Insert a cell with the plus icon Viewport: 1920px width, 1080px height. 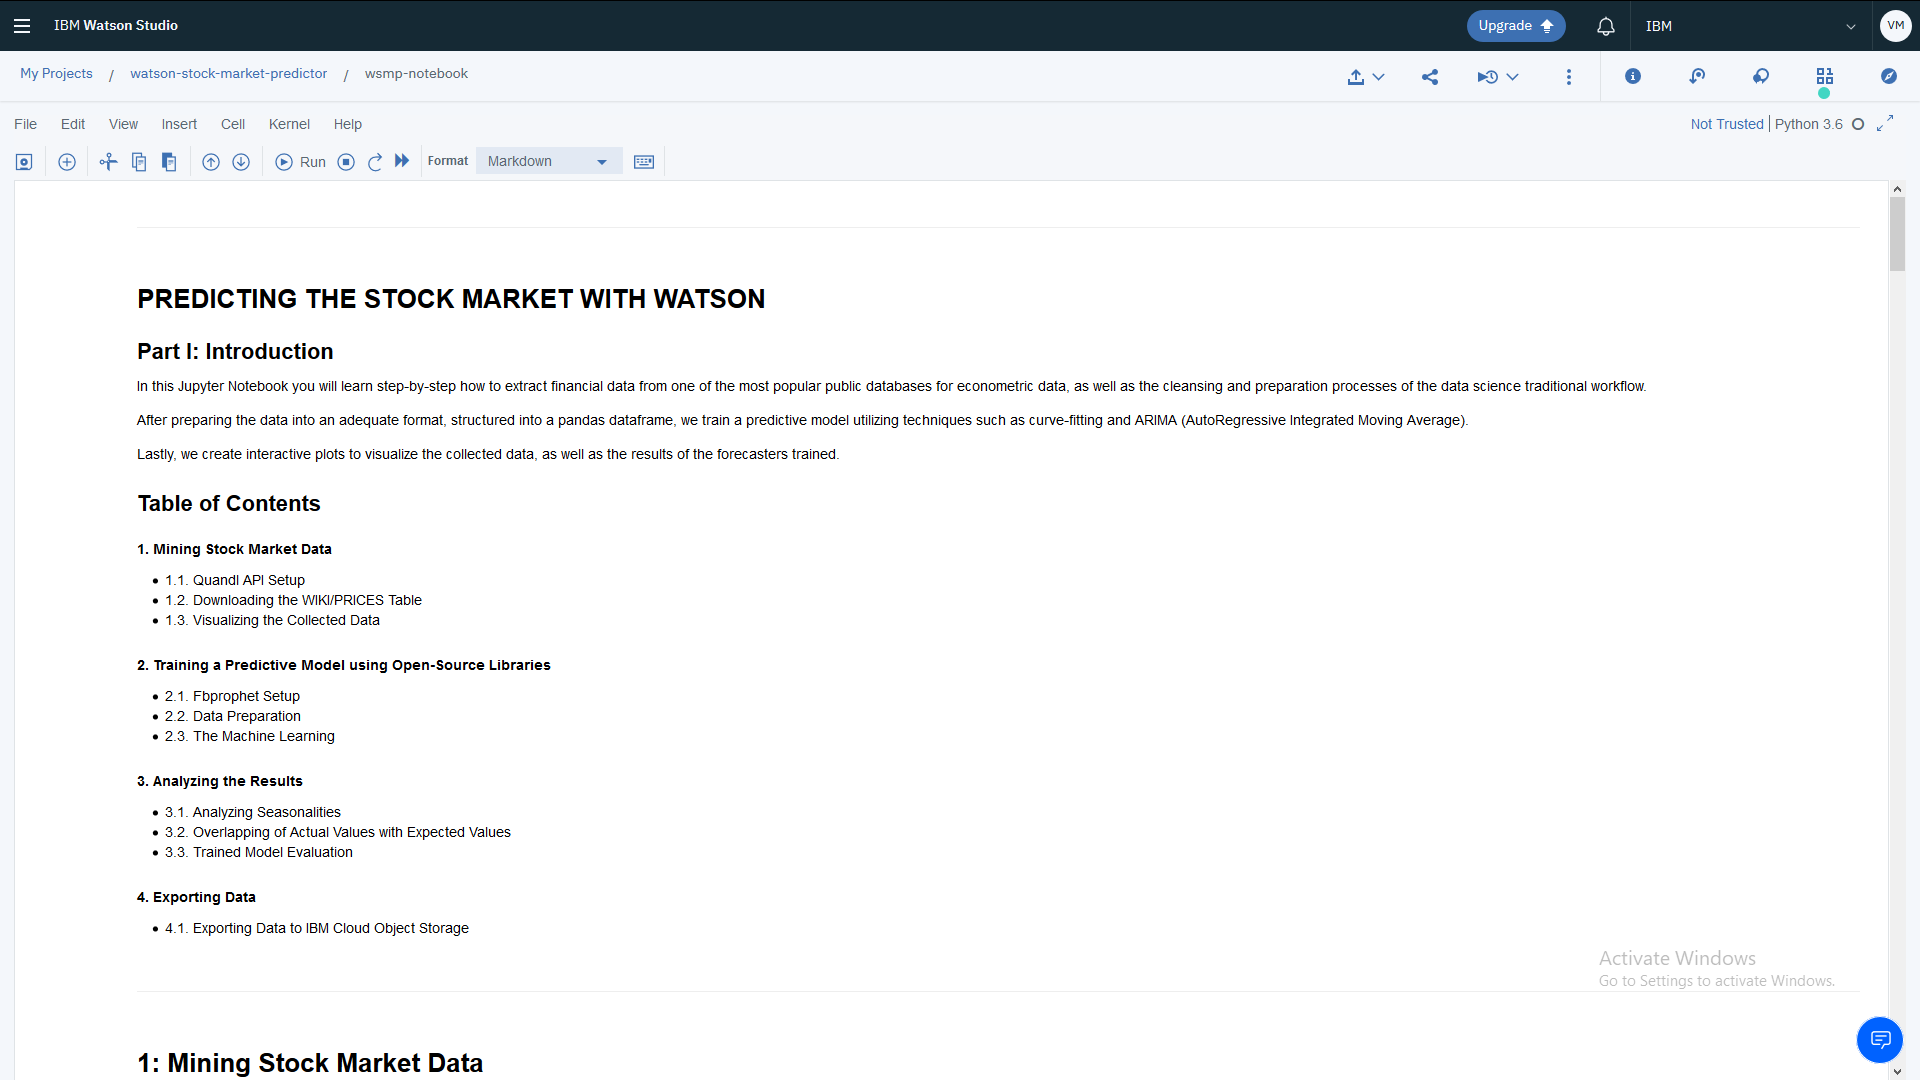67,162
